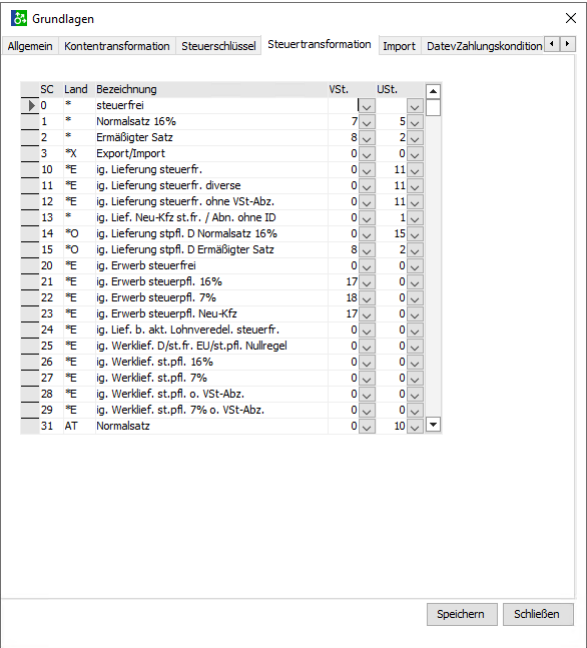Close the Grundlagen dialog with X
This screenshot has width=587, height=648.
click(x=570, y=18)
